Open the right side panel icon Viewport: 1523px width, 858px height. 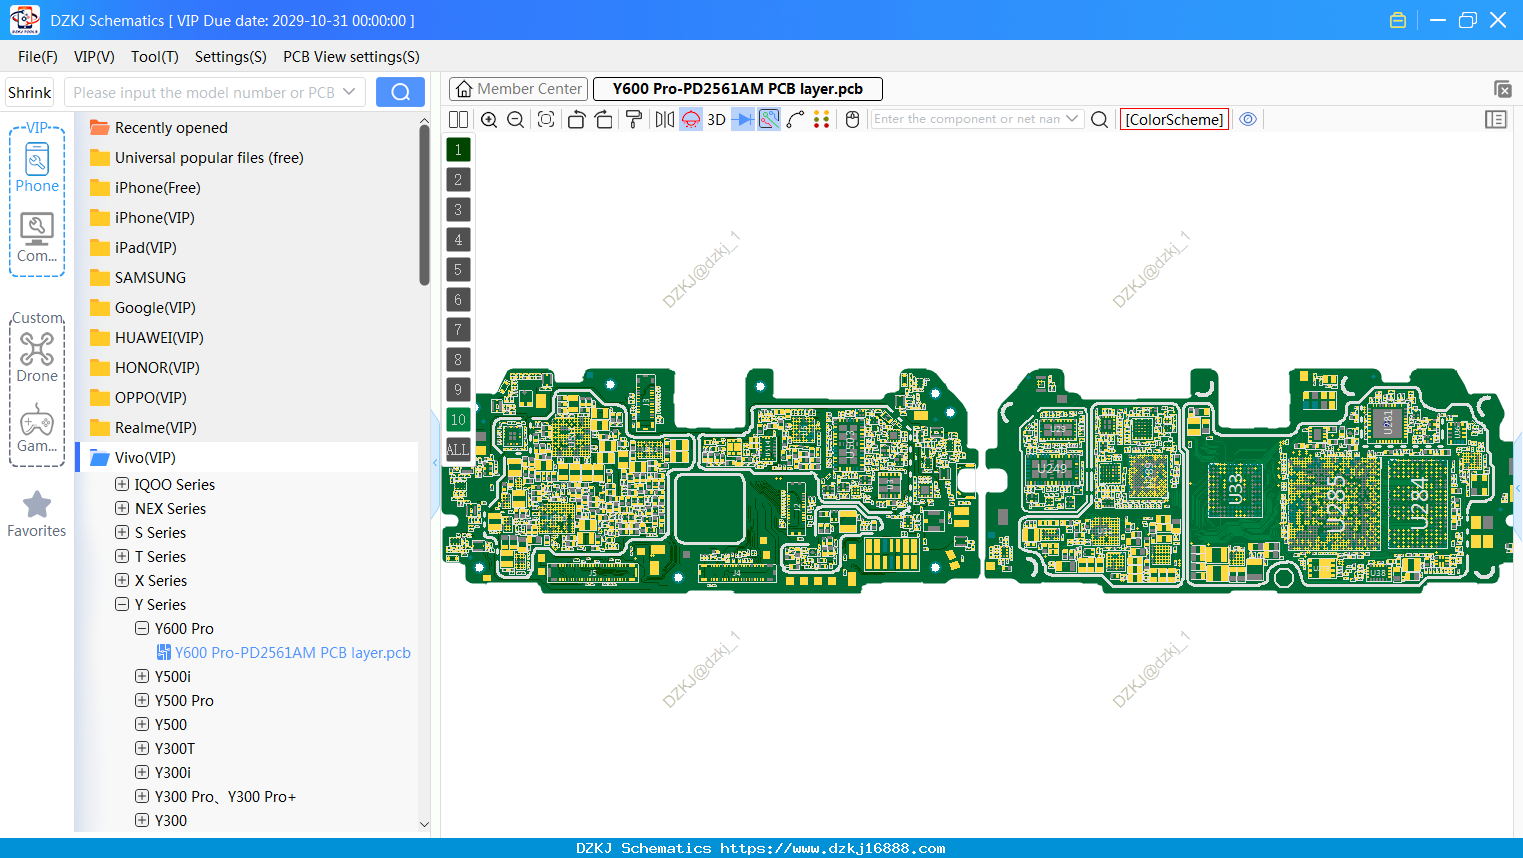1496,119
